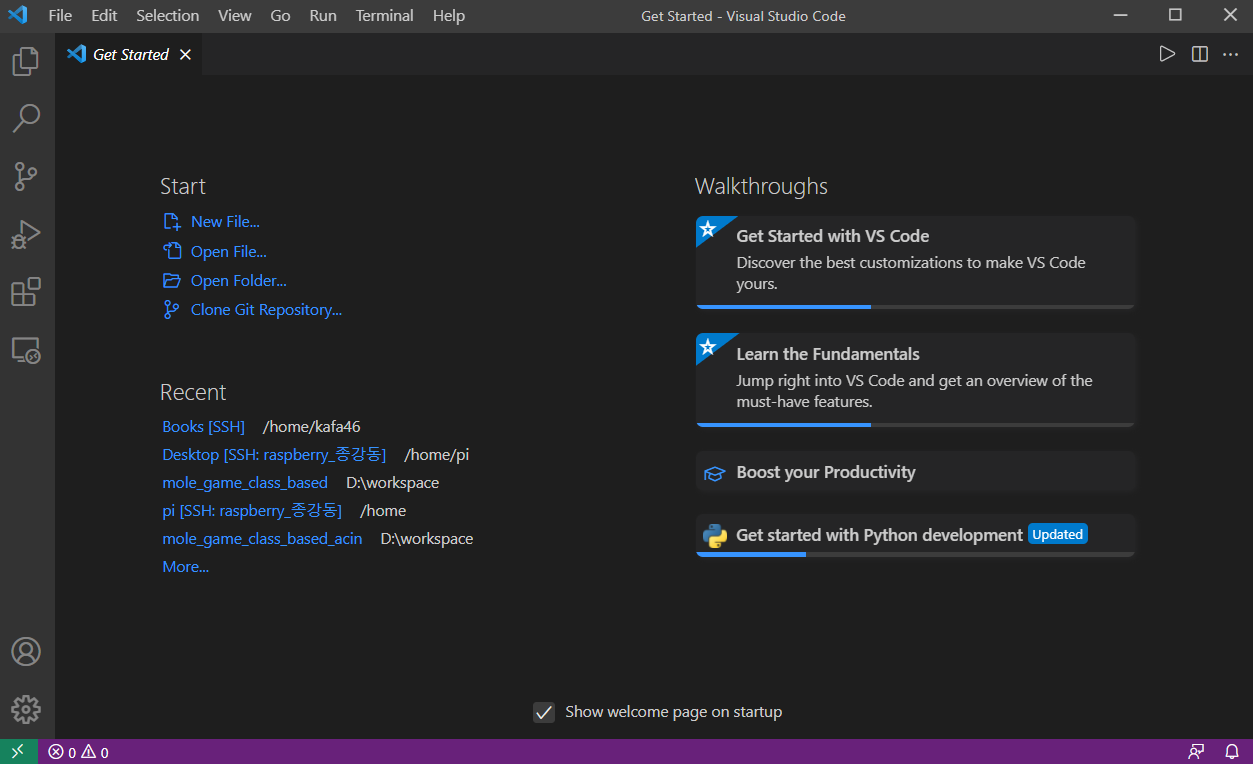Viewport: 1253px width, 764px height.
Task: Open Learn the Fundamentals walkthrough
Action: [916, 380]
